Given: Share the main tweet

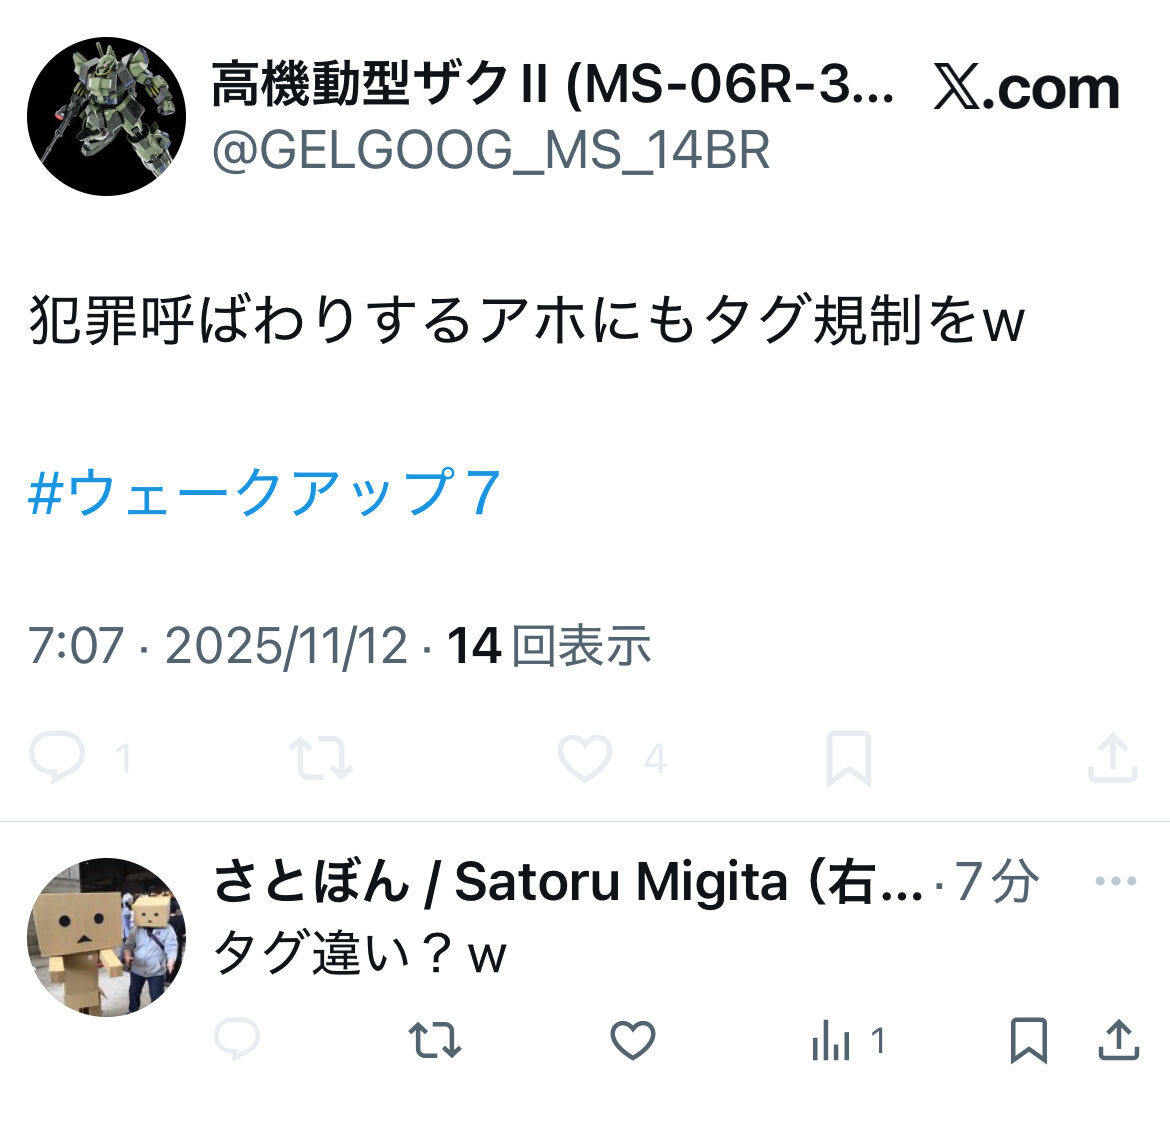Looking at the screenshot, I should pyautogui.click(x=1113, y=758).
